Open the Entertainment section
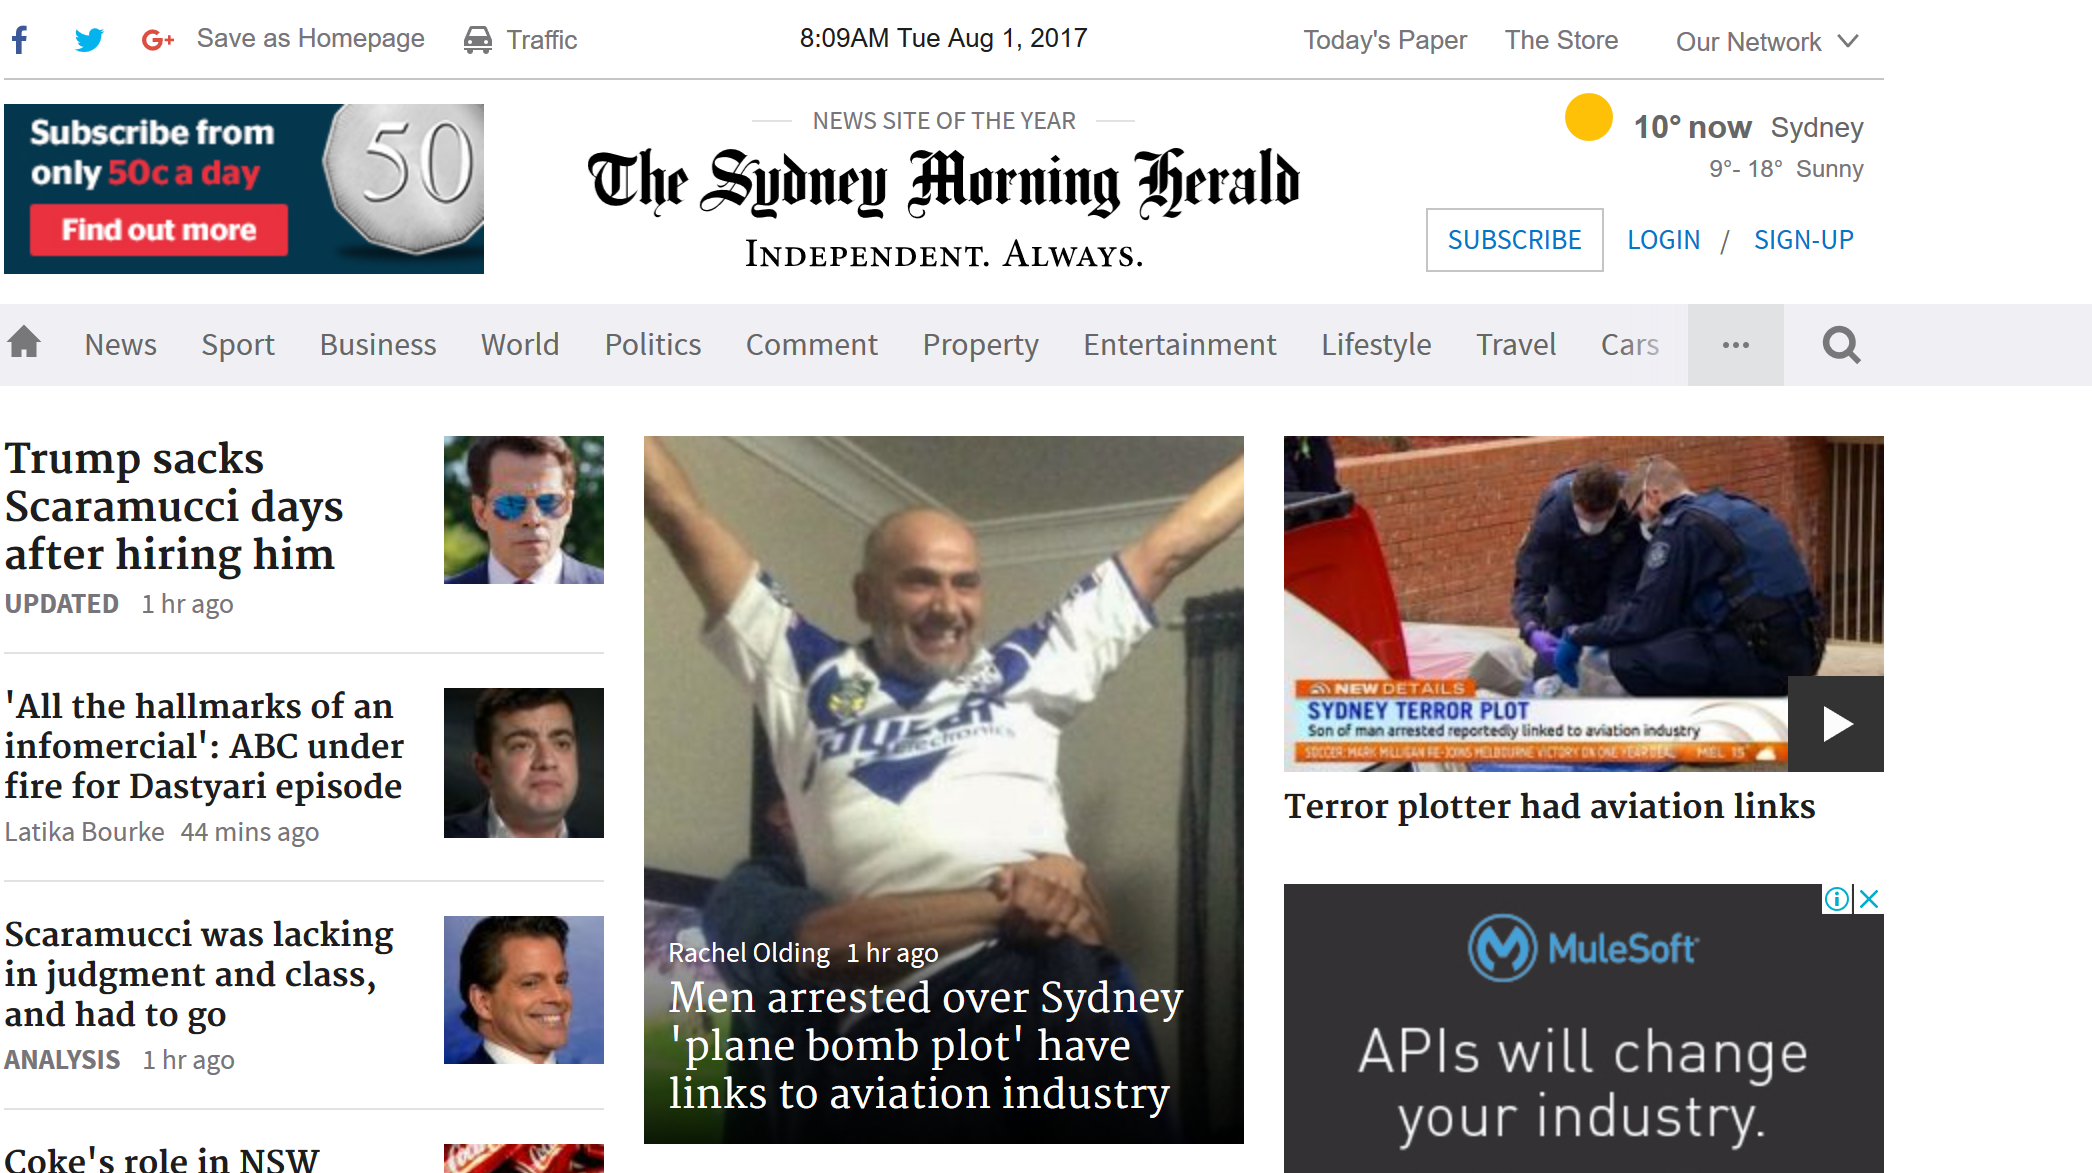This screenshot has height=1173, width=2092. pos(1180,345)
